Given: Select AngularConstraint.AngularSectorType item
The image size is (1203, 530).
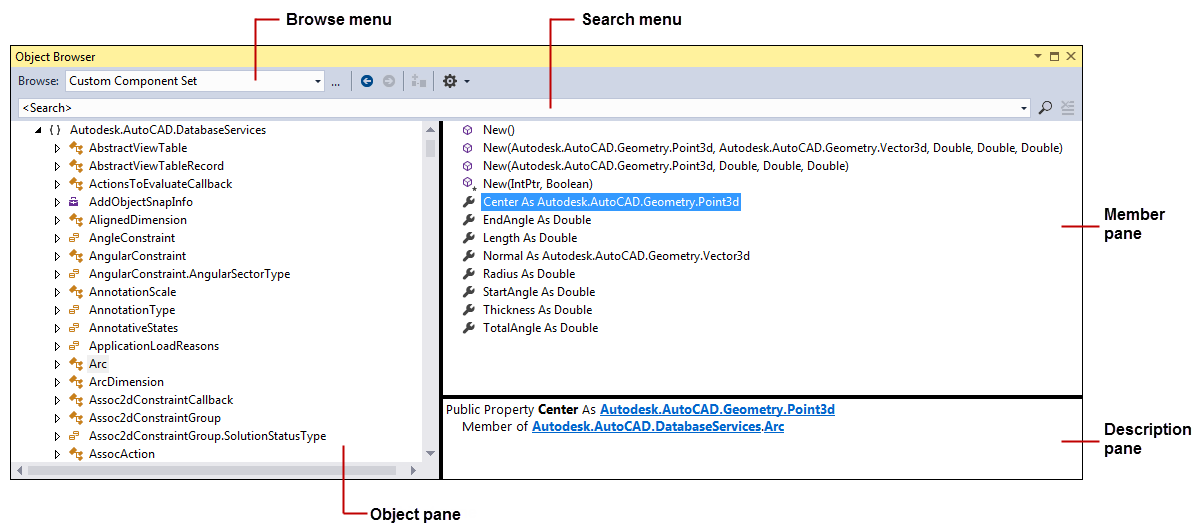Looking at the screenshot, I should click(x=189, y=274).
